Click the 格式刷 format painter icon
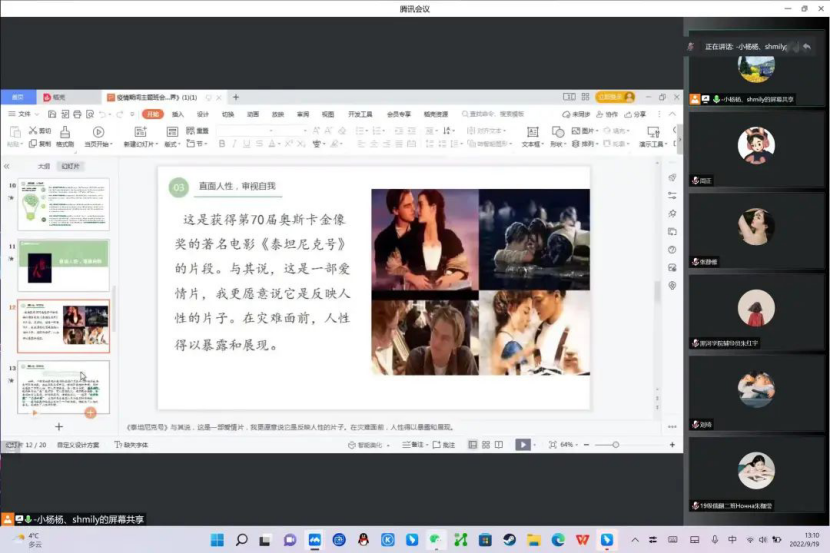The height and width of the screenshot is (554, 830). point(65,131)
